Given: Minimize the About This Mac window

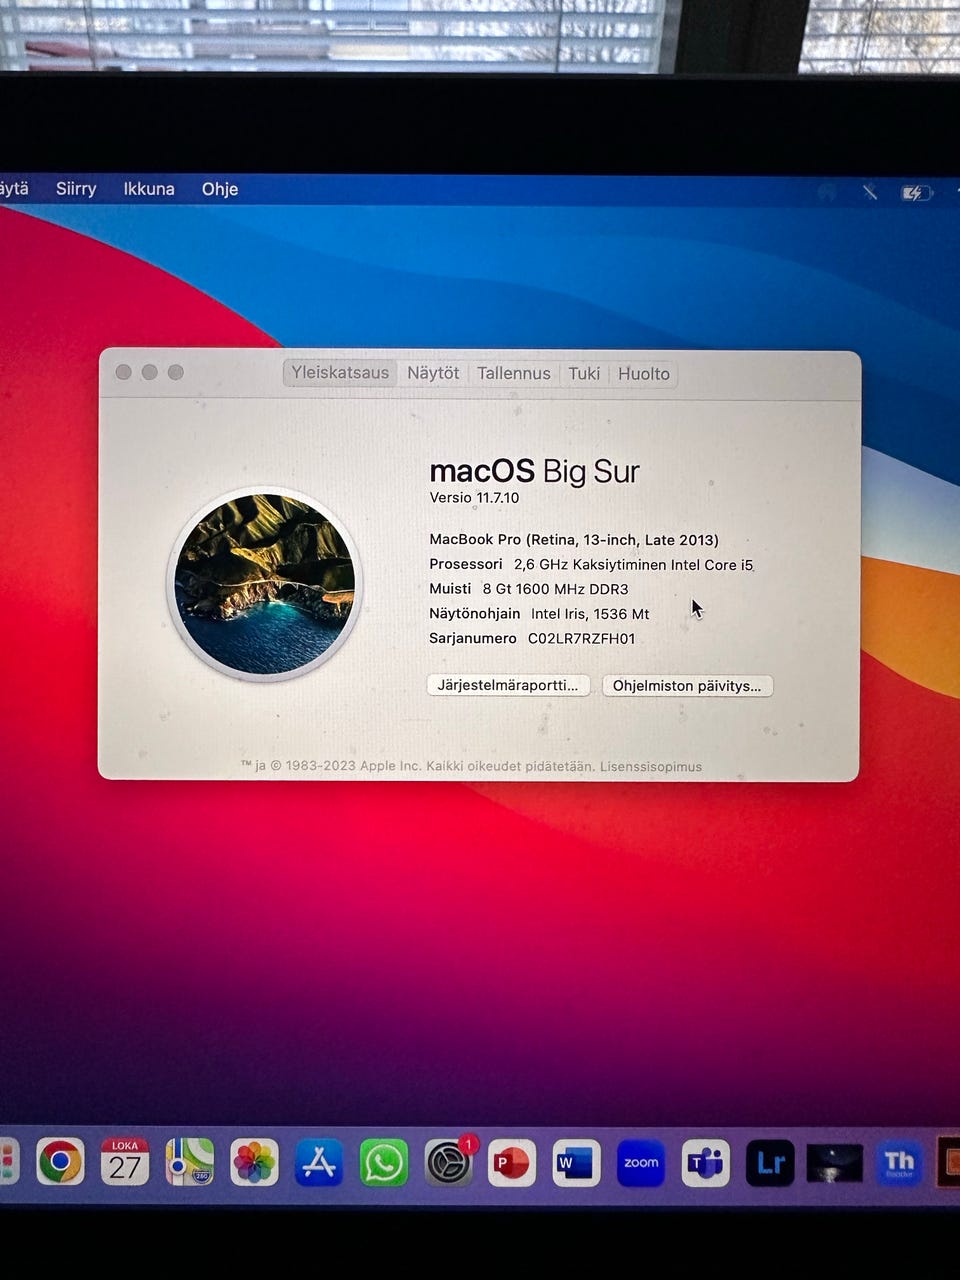Looking at the screenshot, I should [149, 372].
